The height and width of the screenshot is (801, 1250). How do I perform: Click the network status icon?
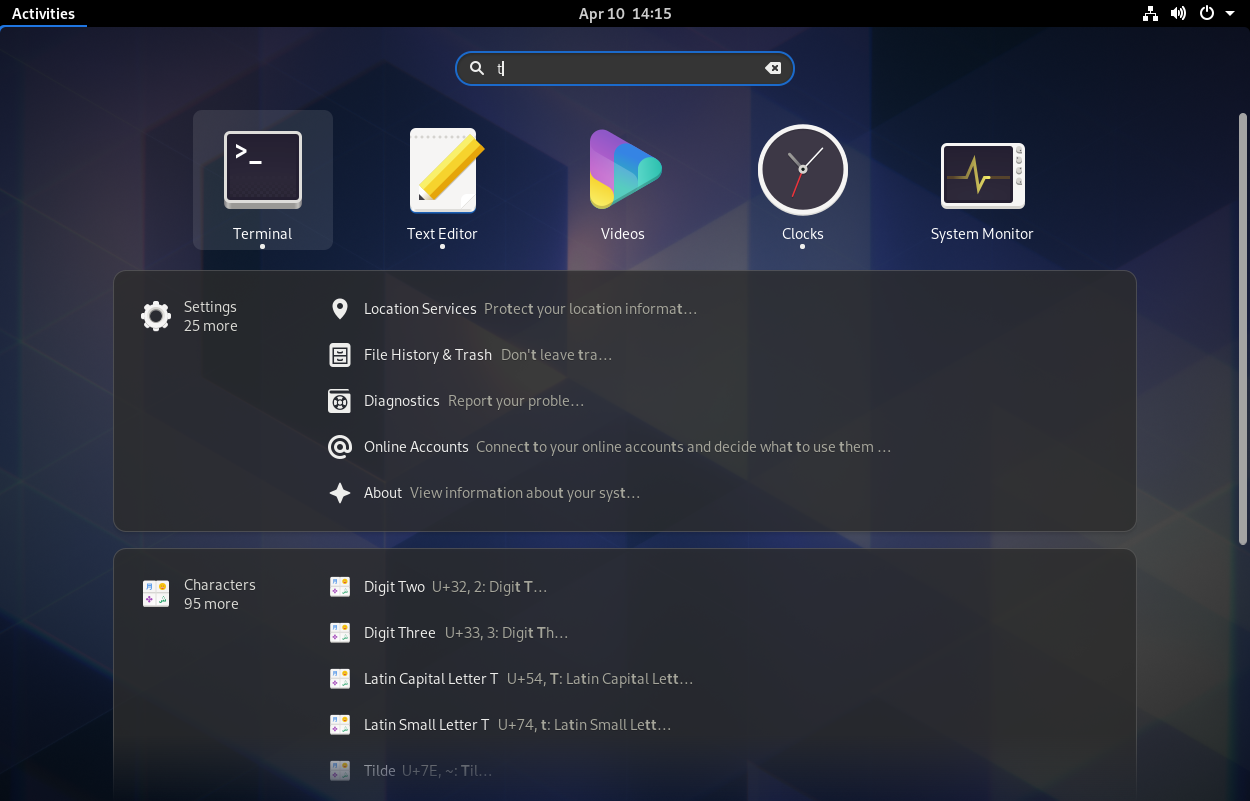coord(1150,14)
